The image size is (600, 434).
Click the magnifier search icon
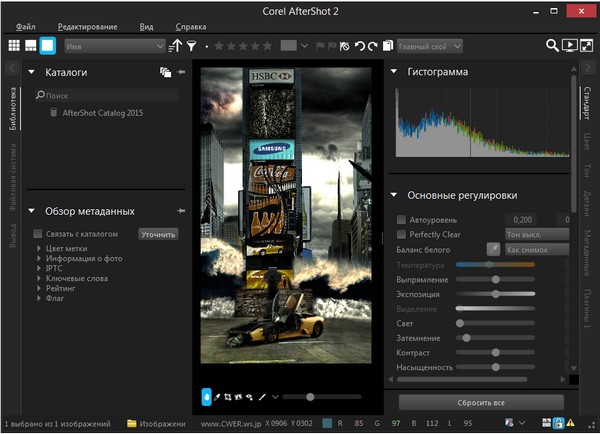(x=551, y=45)
